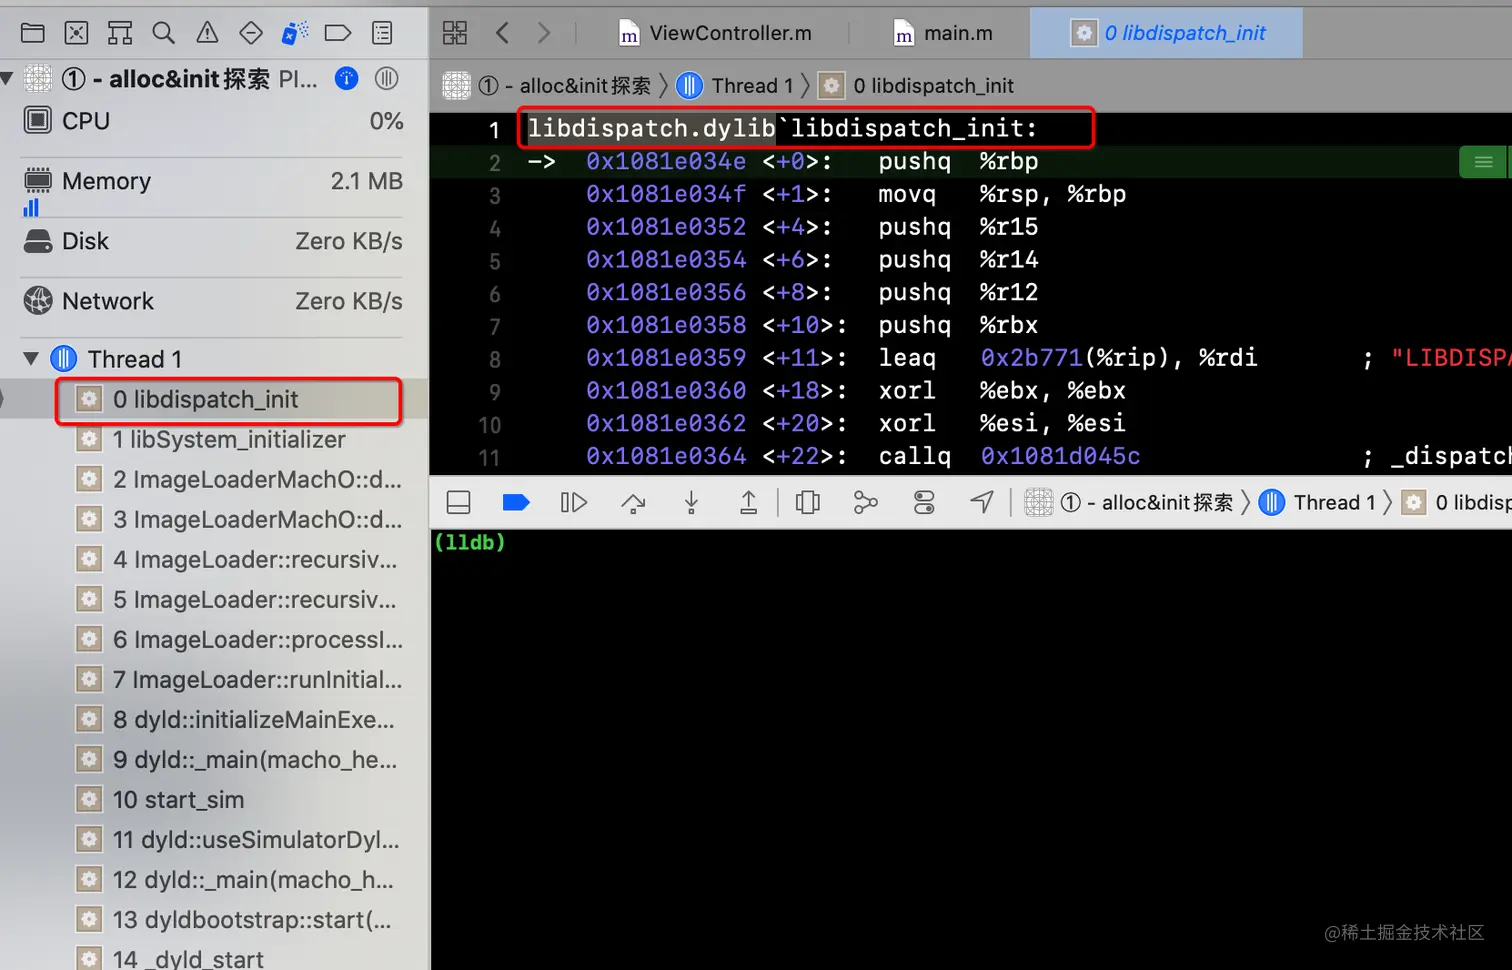This screenshot has width=1512, height=970.
Task: Open the Environment Overrides control
Action: [x=924, y=502]
